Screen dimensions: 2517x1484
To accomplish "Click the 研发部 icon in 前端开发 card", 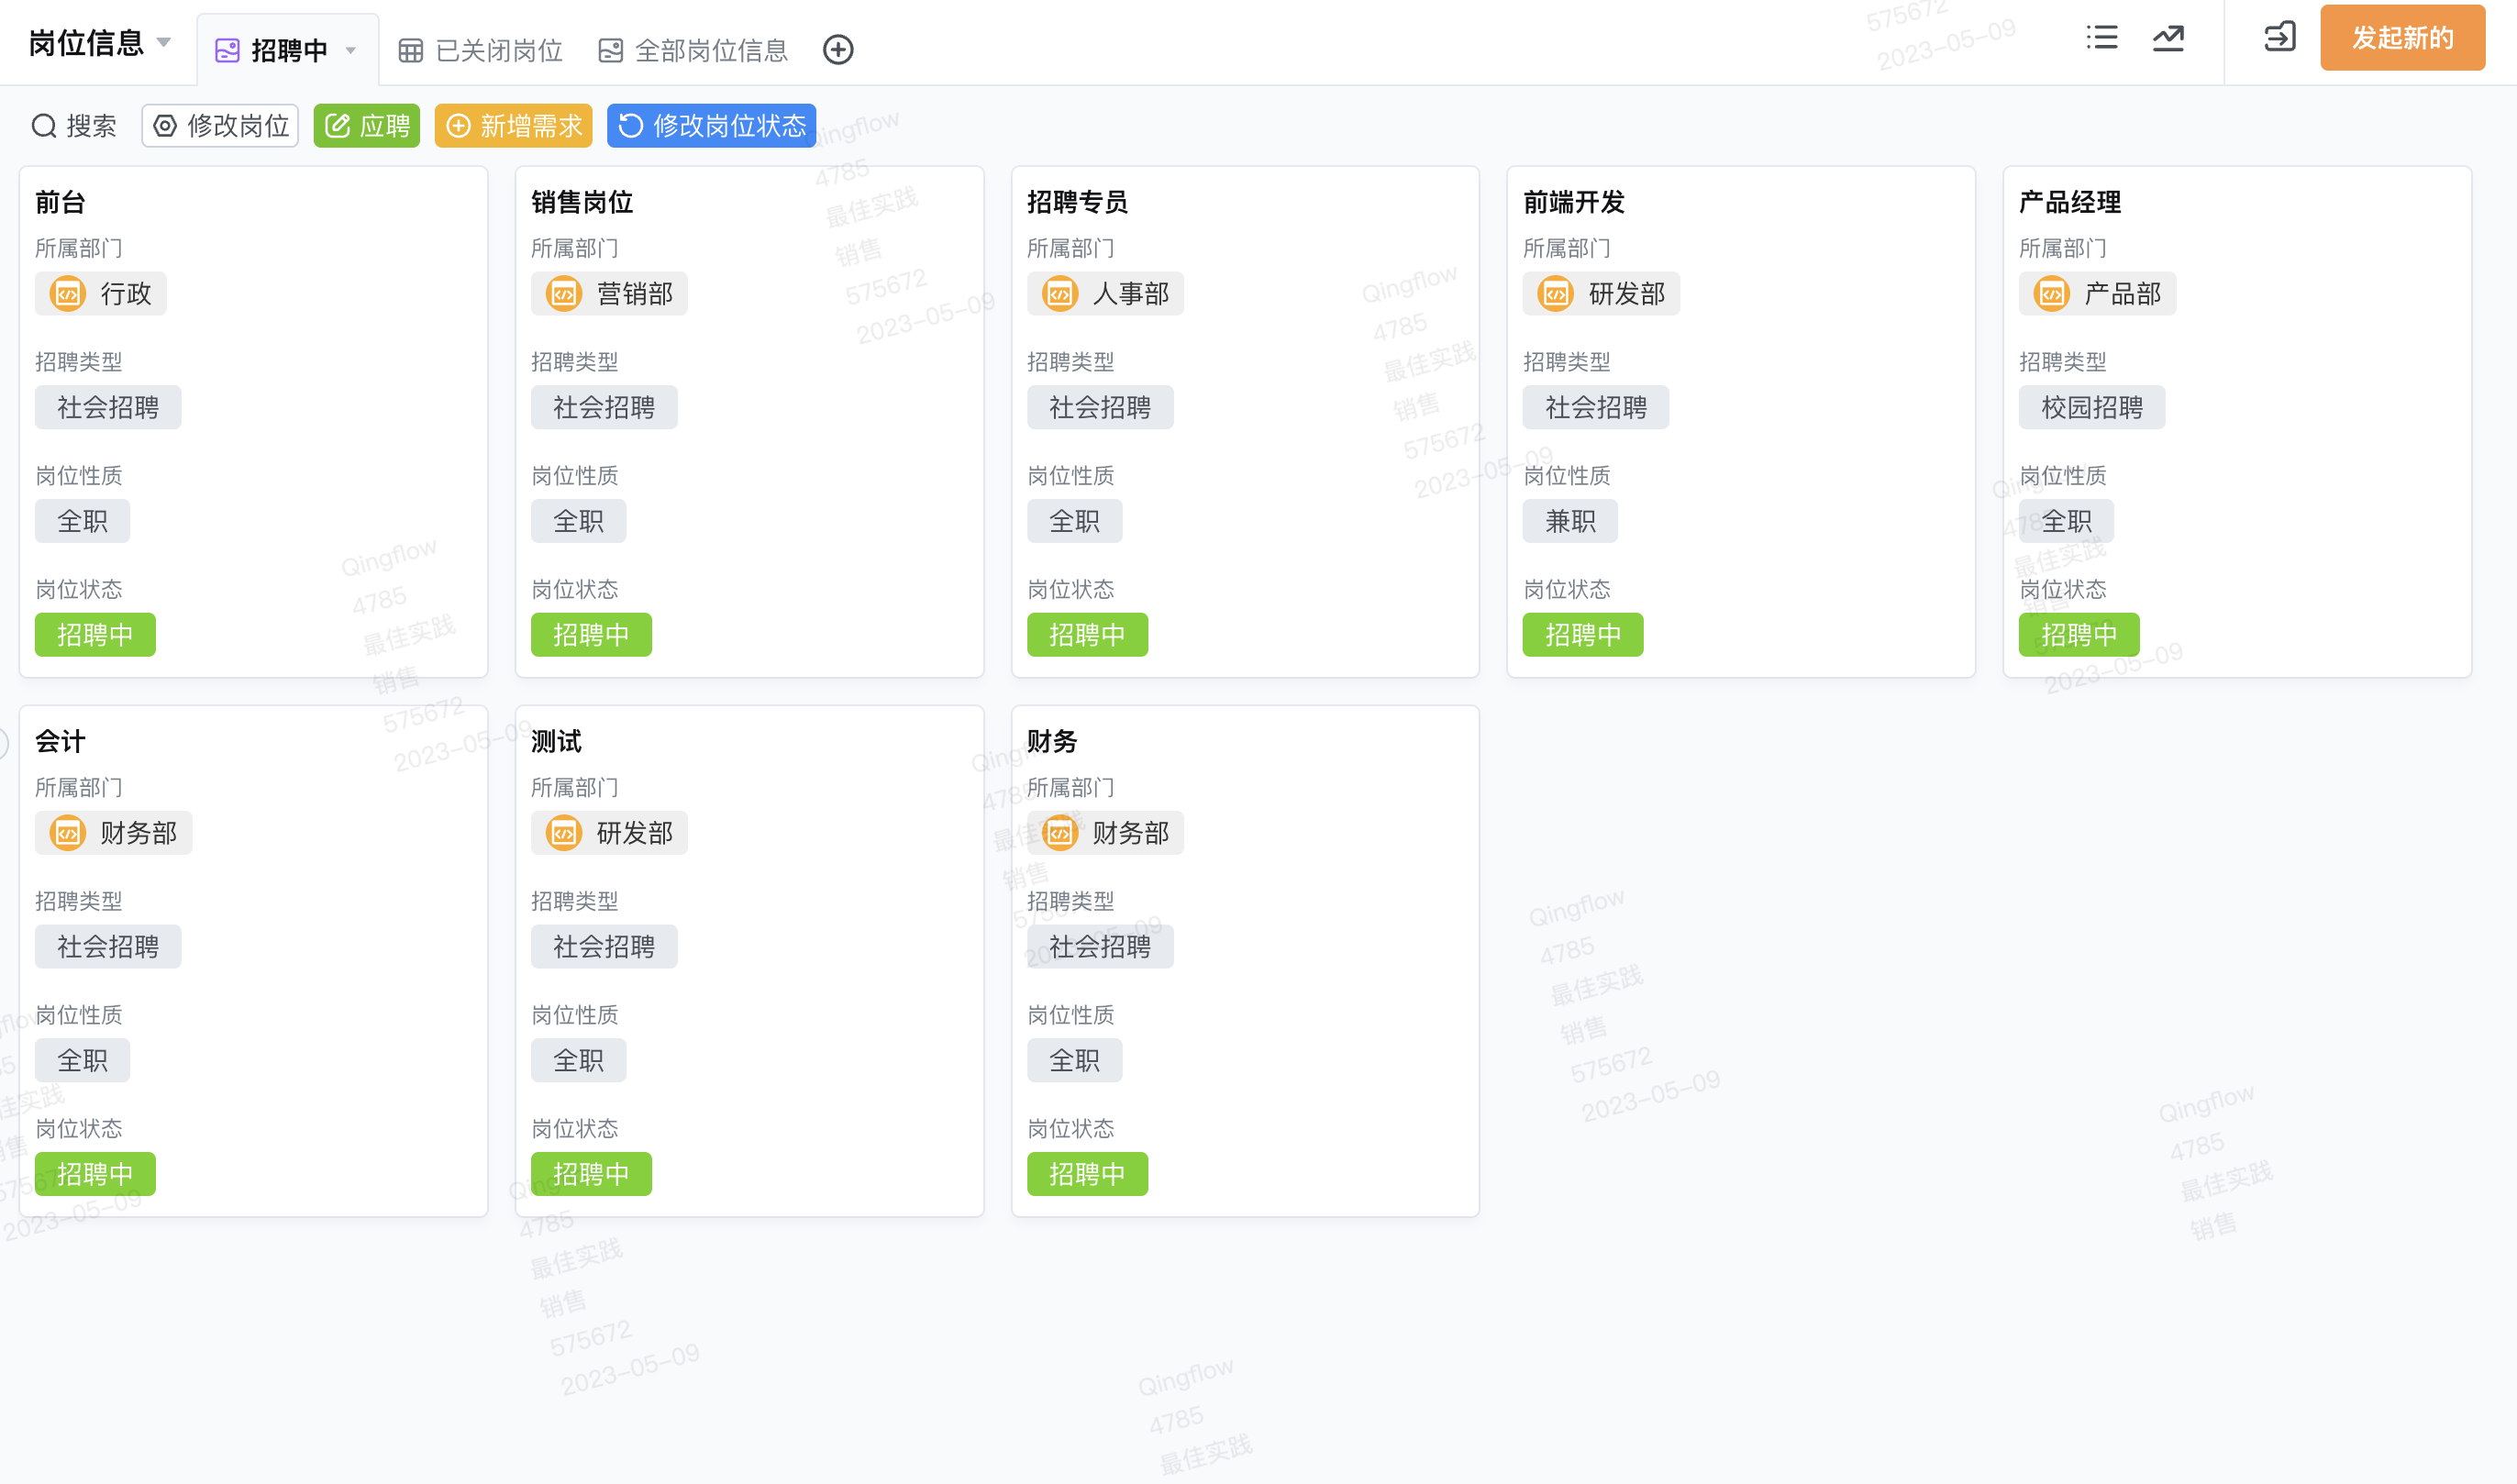I will (1556, 294).
